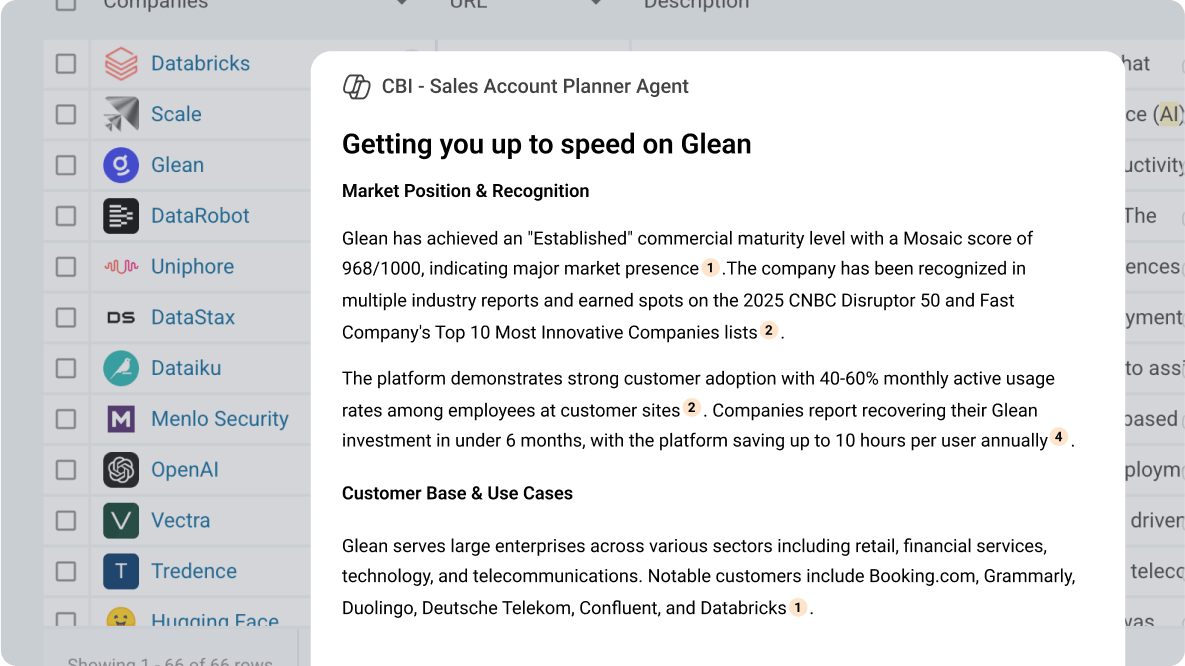Click the Tredence T logo icon
The width and height of the screenshot is (1185, 666).
pyautogui.click(x=122, y=571)
